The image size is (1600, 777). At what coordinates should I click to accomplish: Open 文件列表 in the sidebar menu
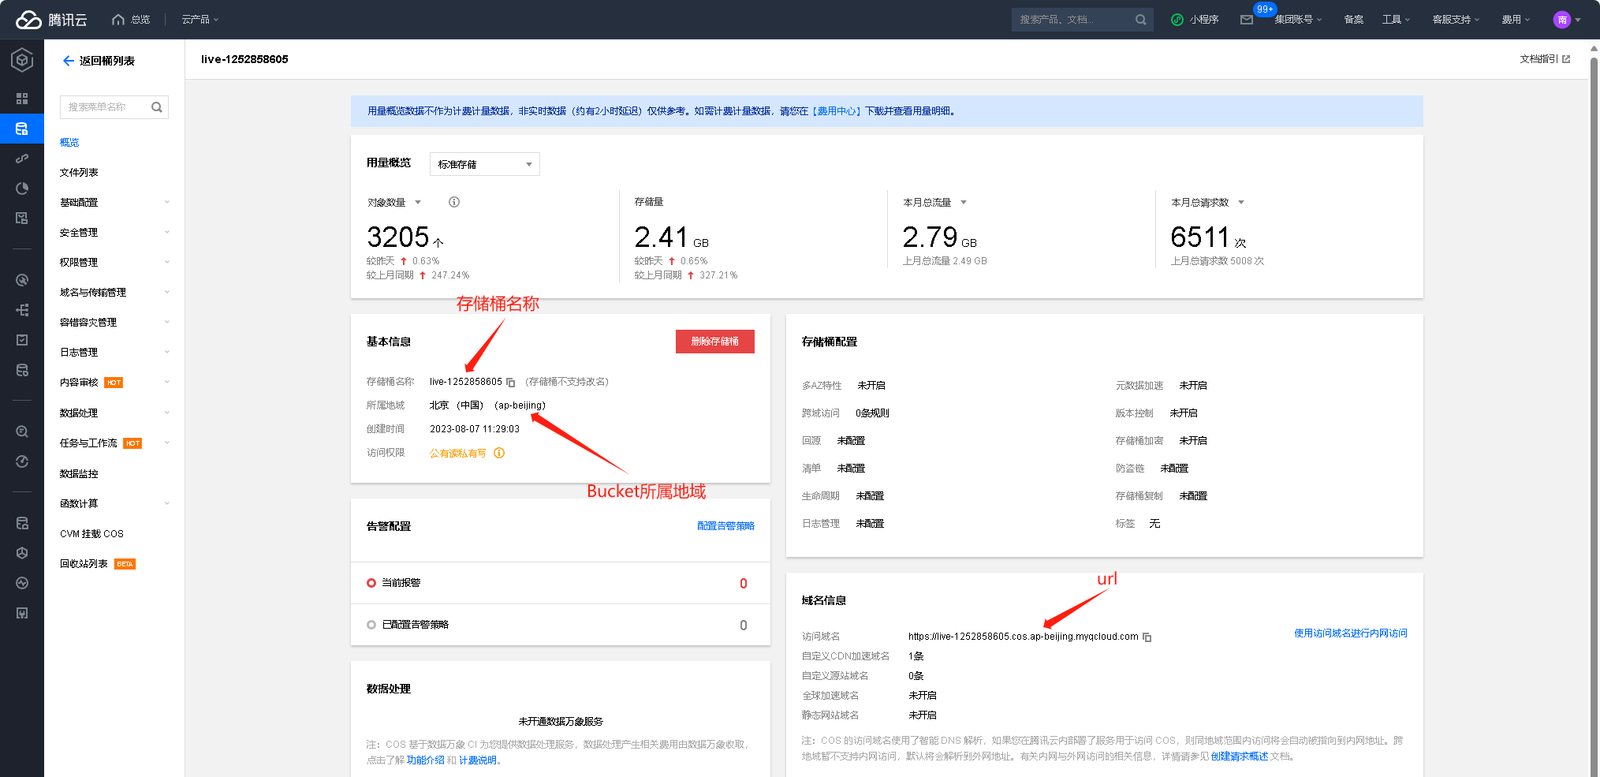pyautogui.click(x=79, y=173)
